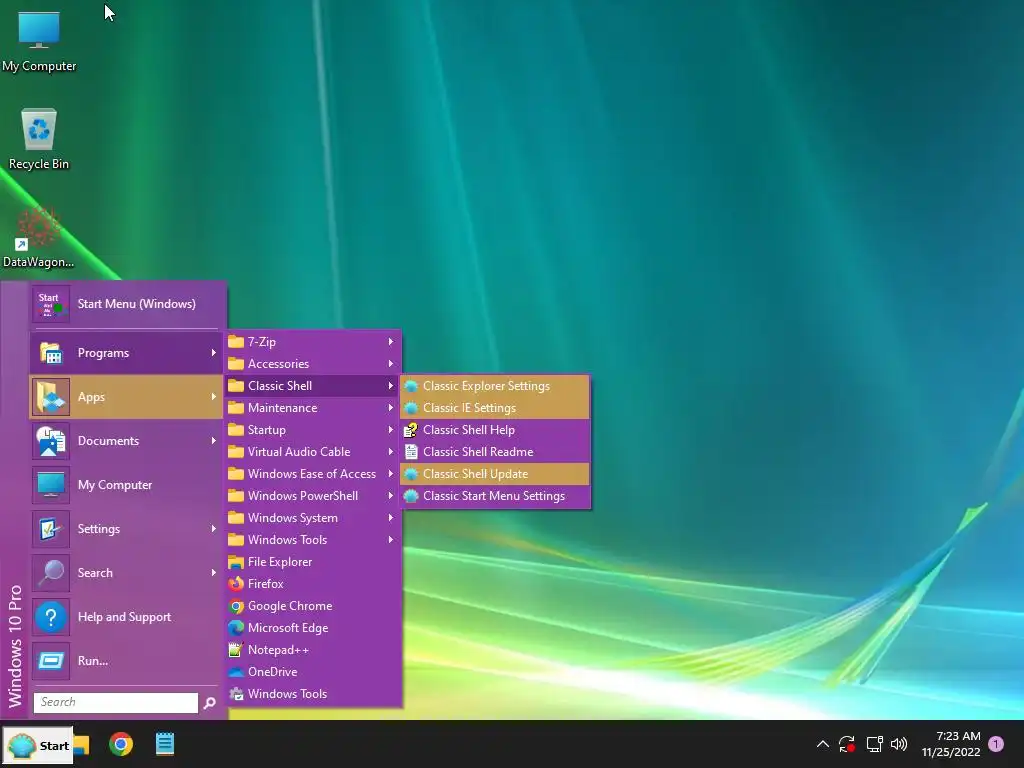Click the sync status tray icon
Screen dimensions: 1024x768
pyautogui.click(x=847, y=744)
